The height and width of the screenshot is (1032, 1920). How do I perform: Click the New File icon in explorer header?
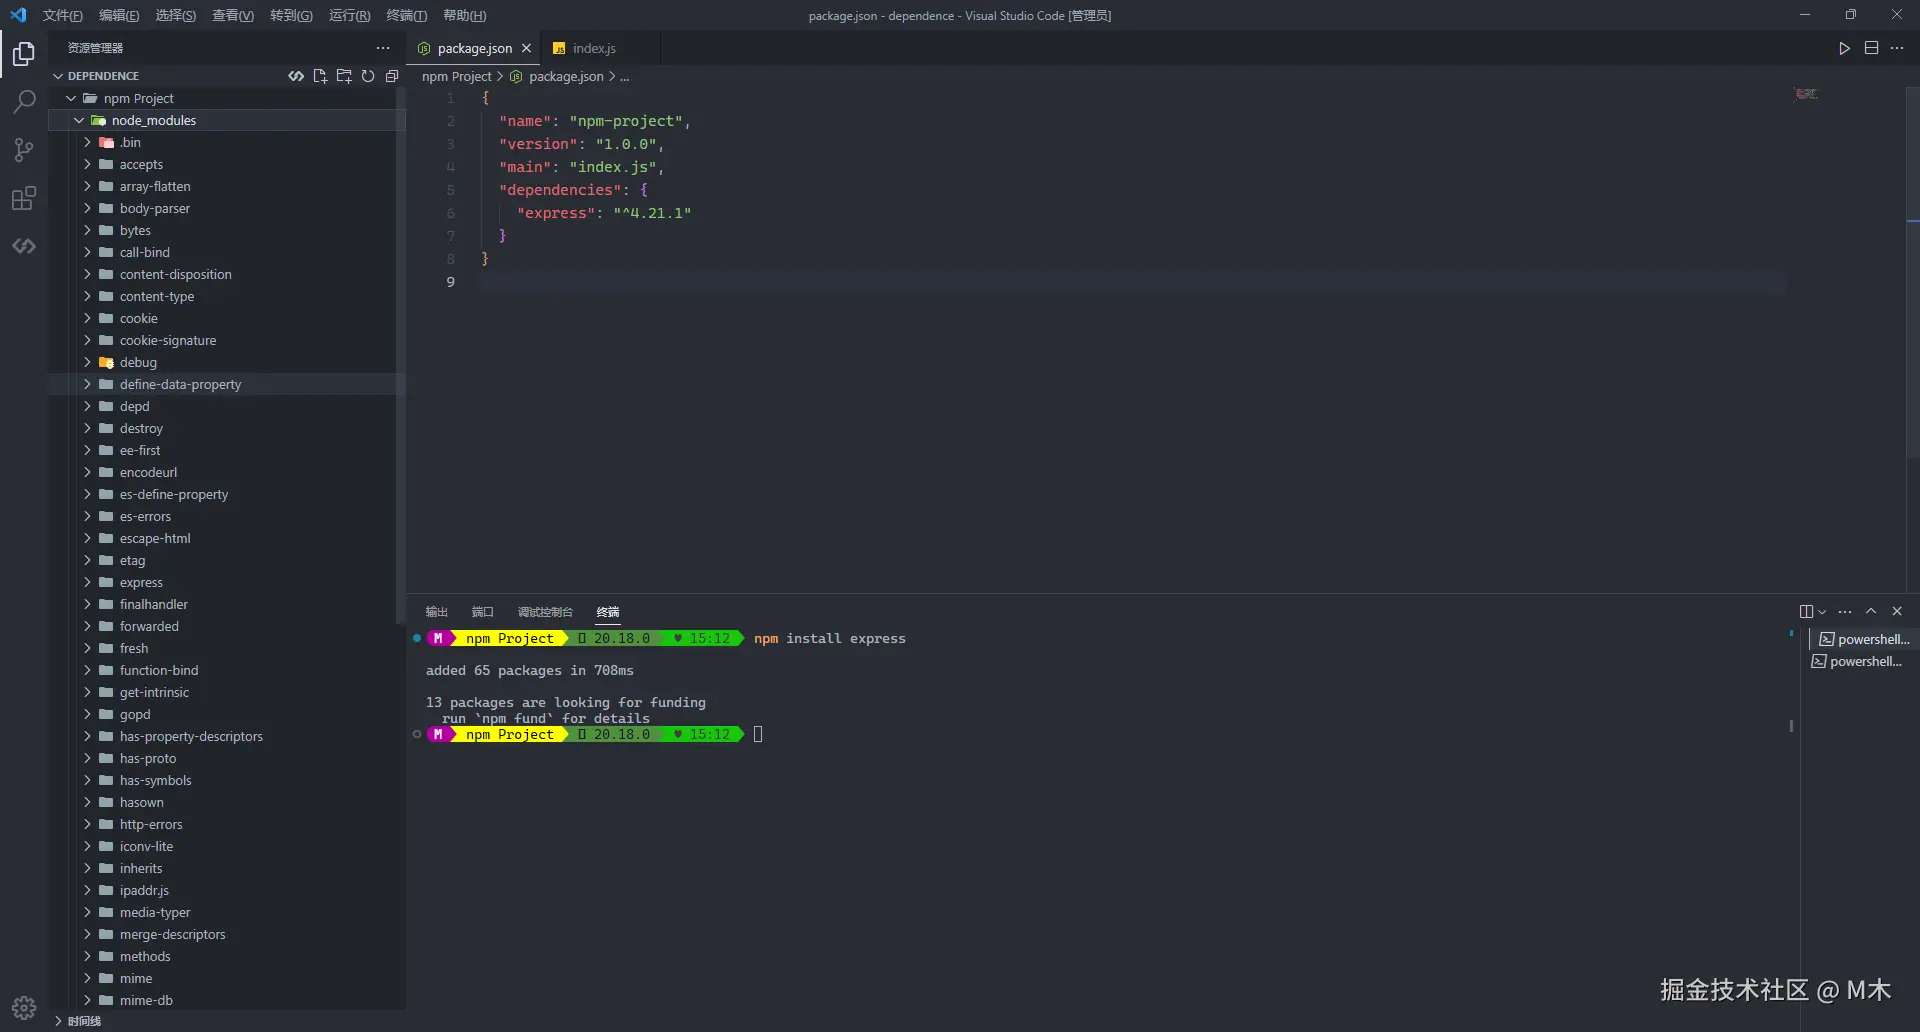coord(320,76)
